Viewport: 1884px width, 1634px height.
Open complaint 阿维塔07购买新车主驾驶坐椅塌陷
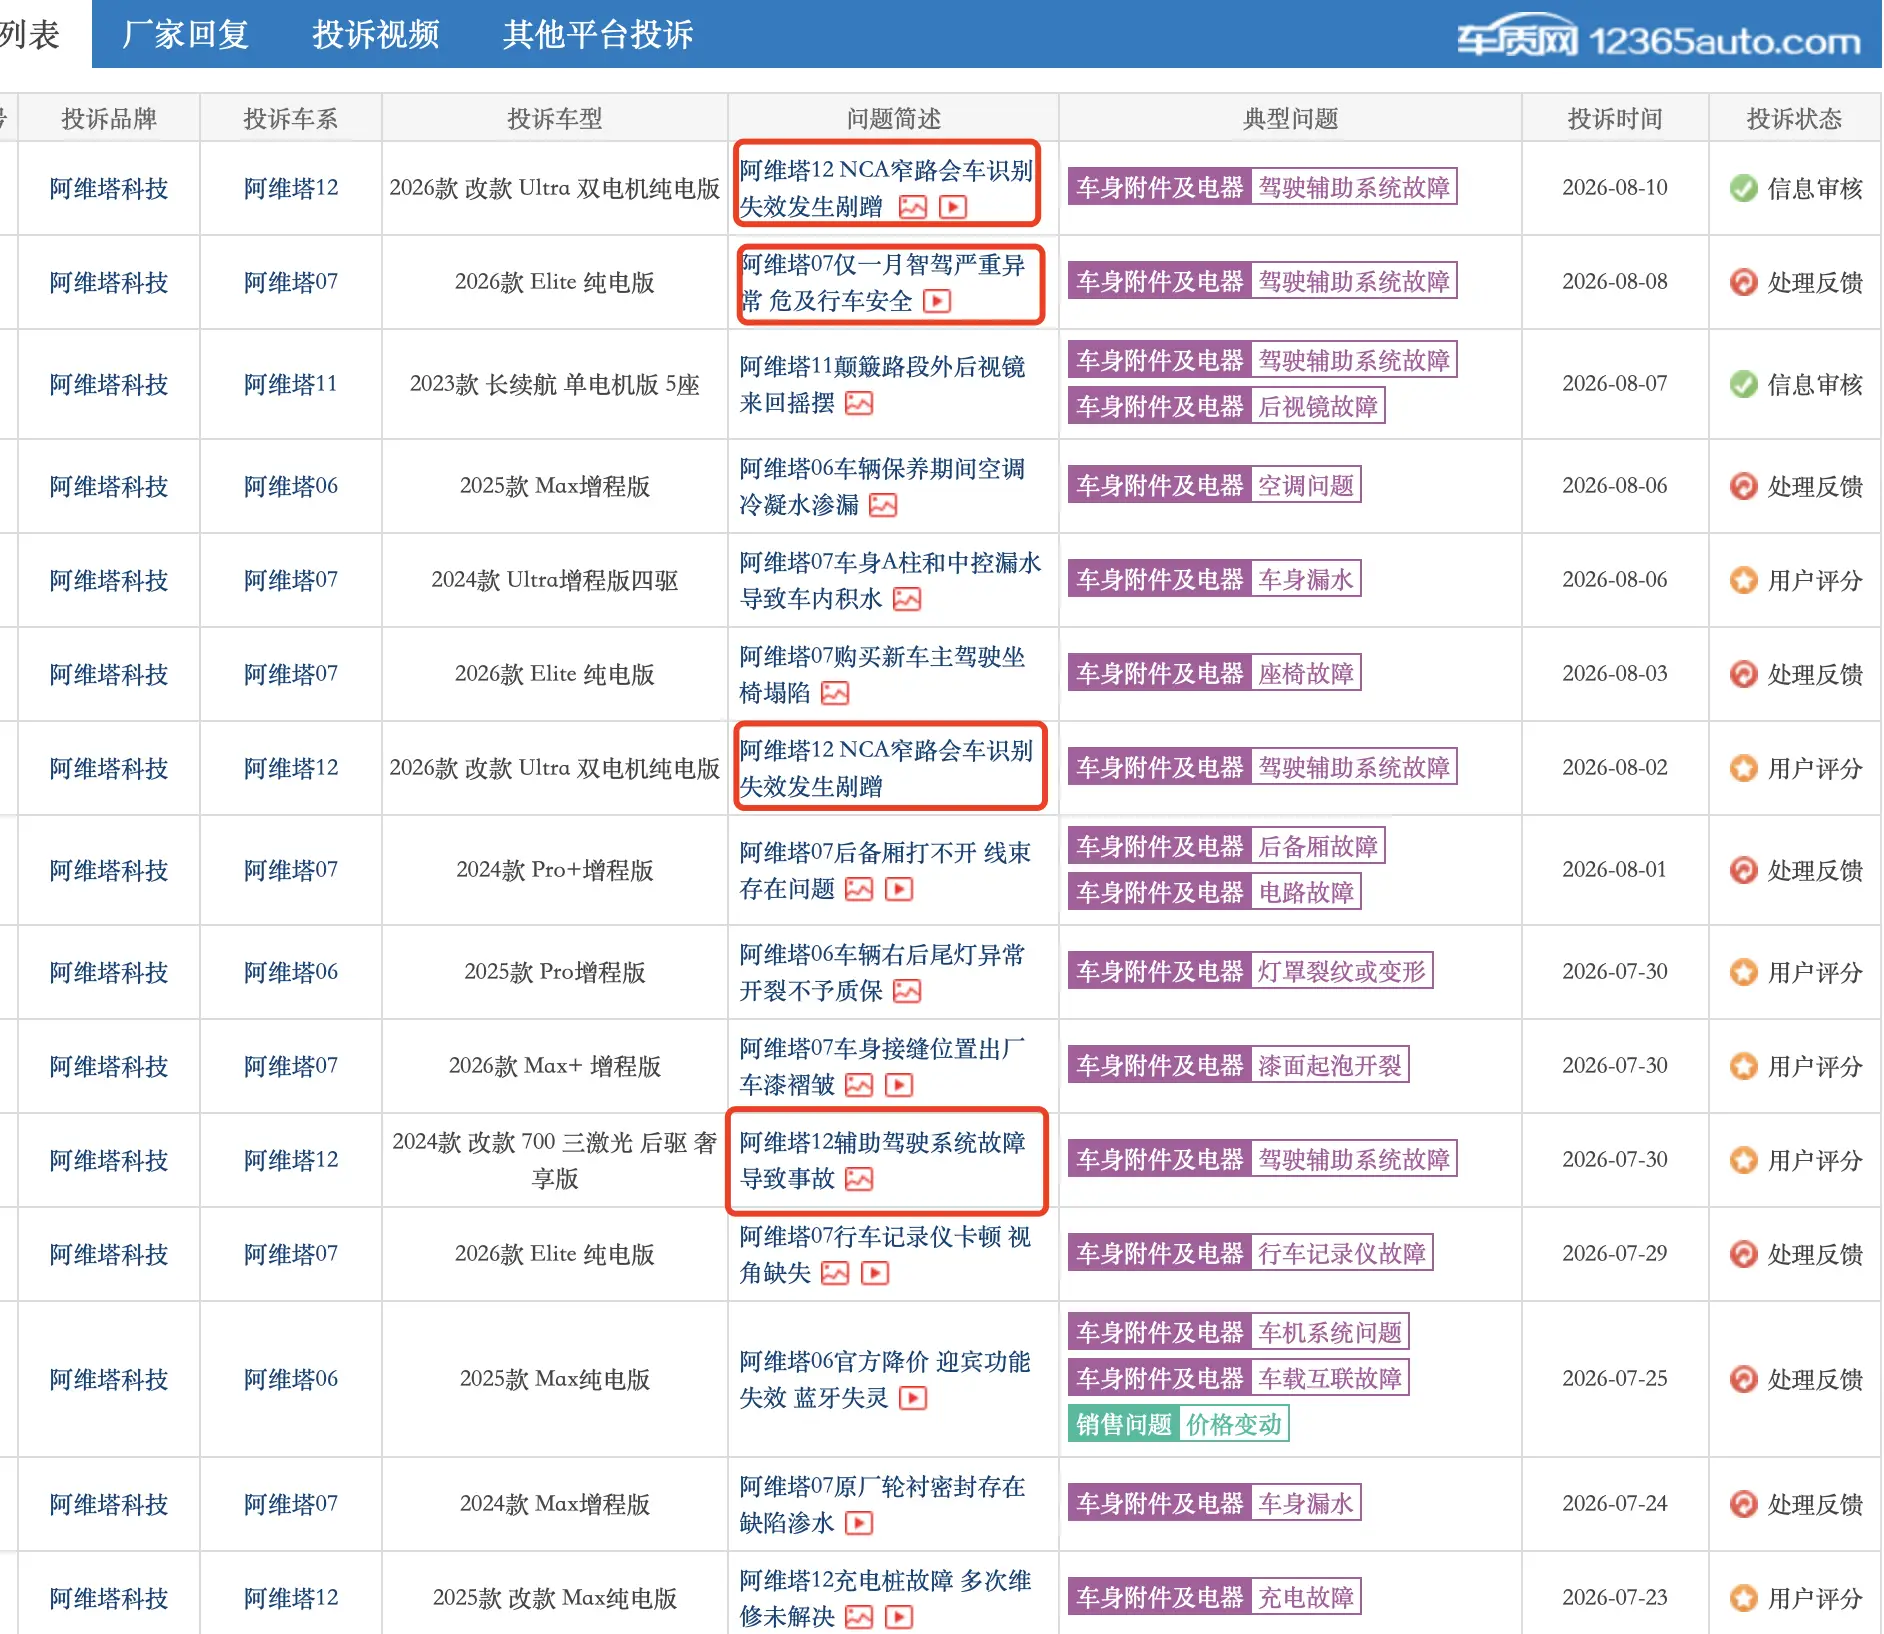[883, 674]
